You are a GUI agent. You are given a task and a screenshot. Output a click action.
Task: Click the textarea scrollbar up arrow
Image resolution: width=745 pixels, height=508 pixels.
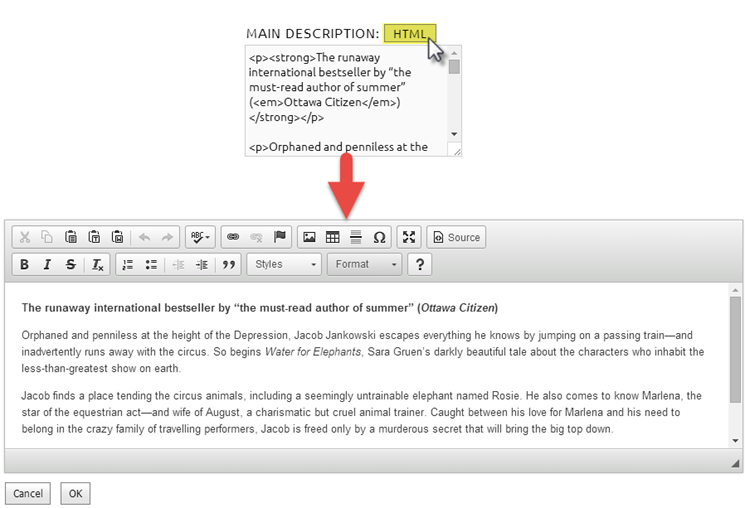tap(454, 52)
